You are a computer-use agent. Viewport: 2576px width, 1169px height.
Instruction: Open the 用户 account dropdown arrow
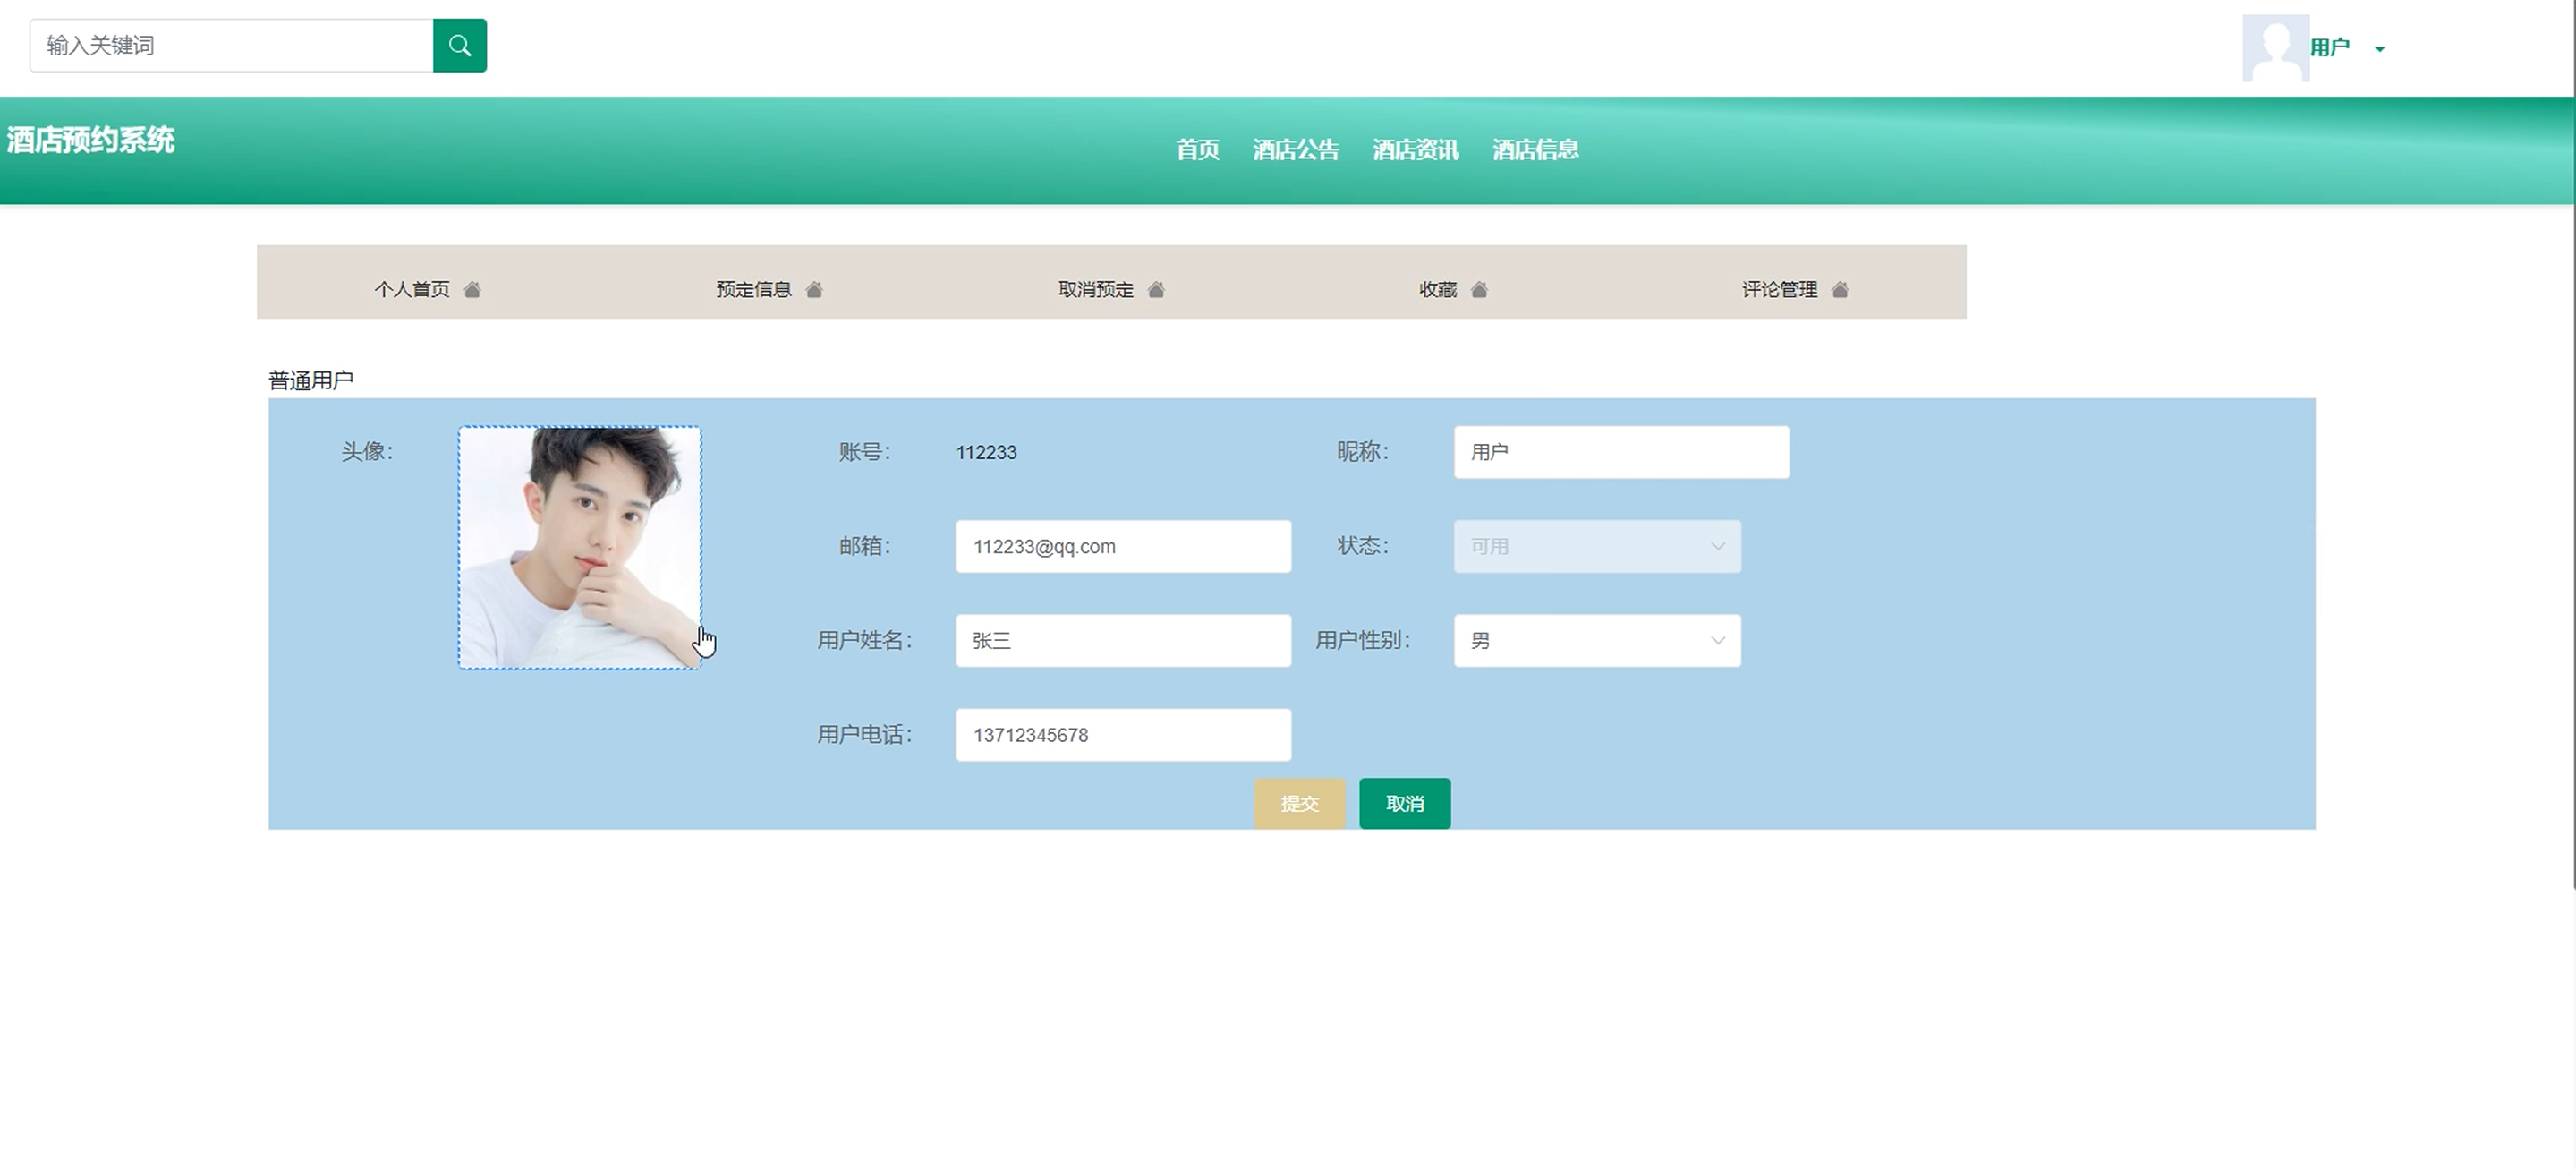click(x=2380, y=49)
